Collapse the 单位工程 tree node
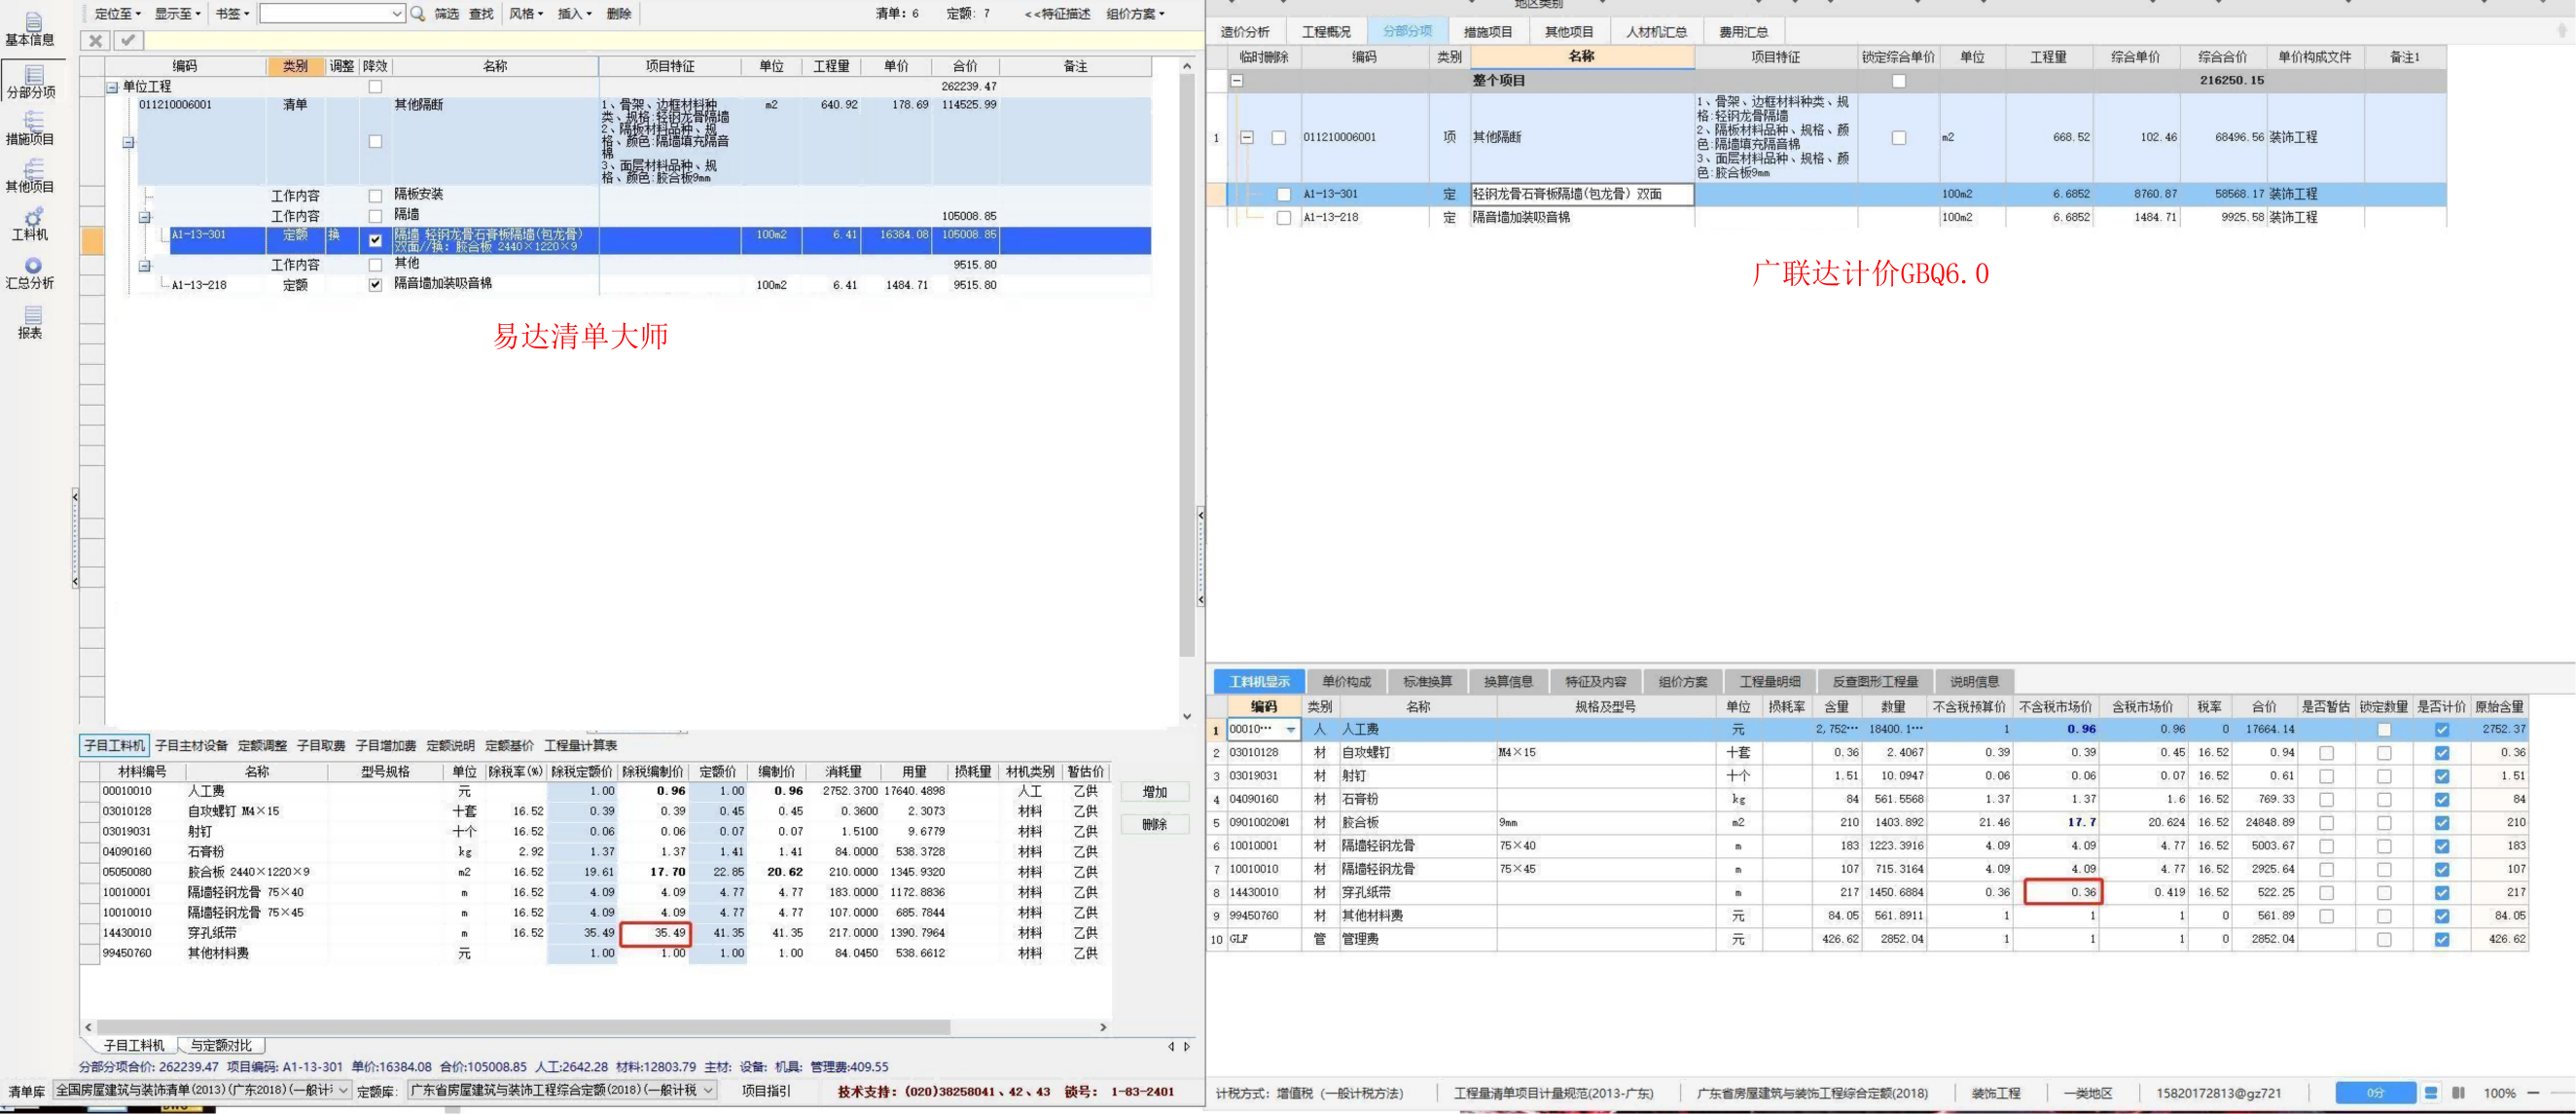Screen dimensions: 2576x1114 coord(112,87)
